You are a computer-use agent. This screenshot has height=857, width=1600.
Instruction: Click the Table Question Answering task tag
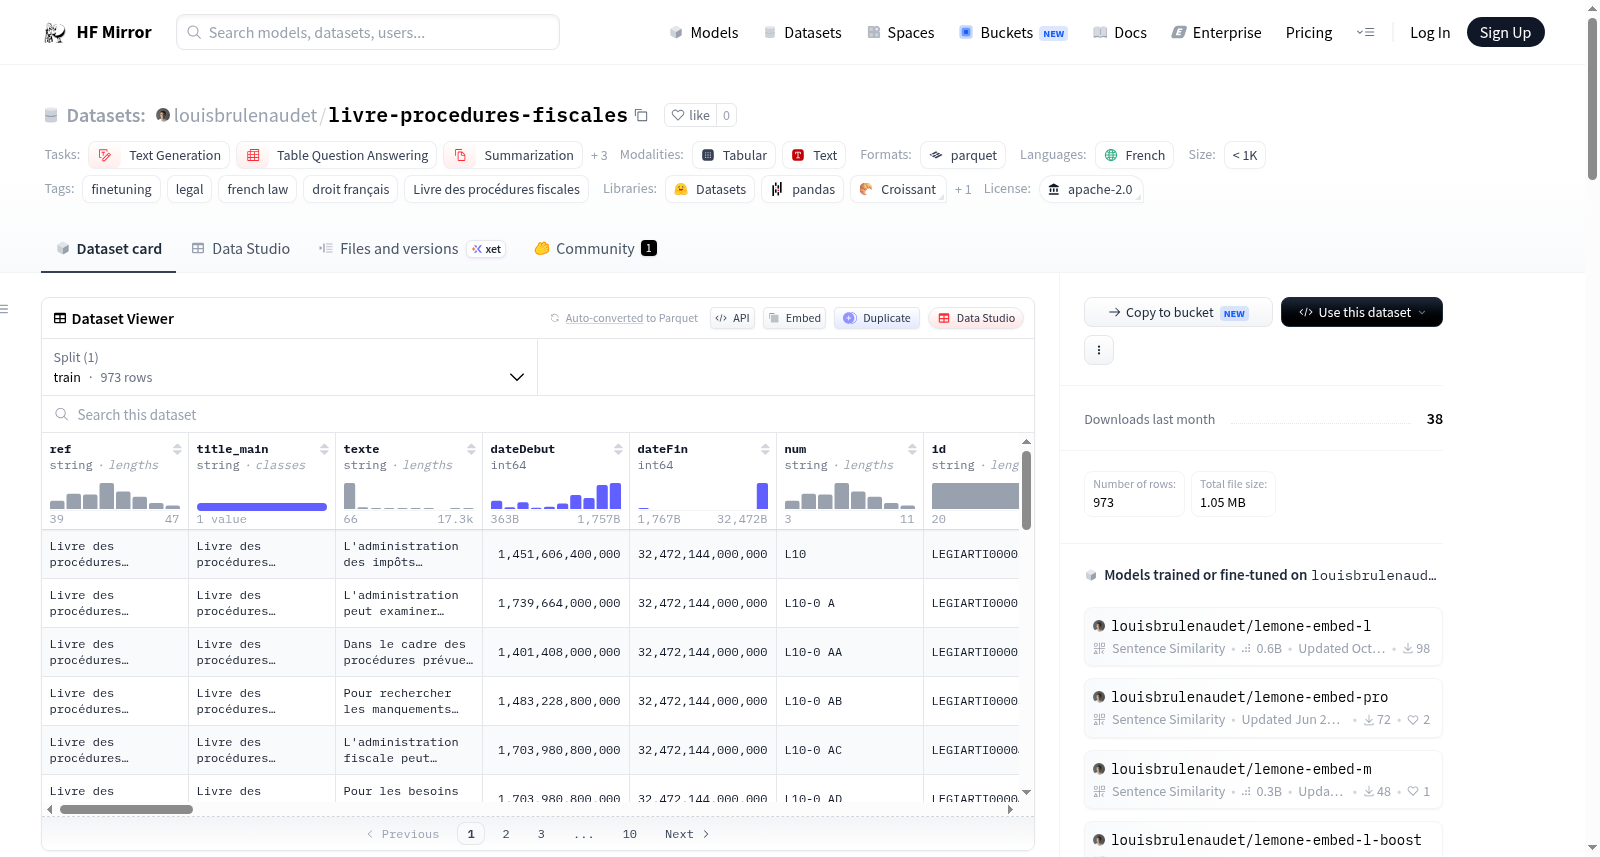(x=337, y=155)
